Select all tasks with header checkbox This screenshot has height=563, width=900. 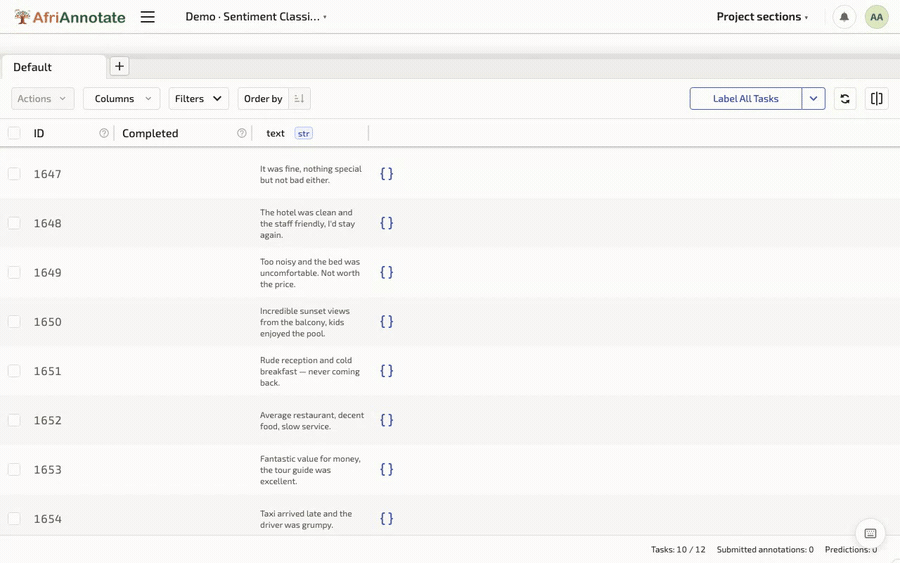coord(14,133)
